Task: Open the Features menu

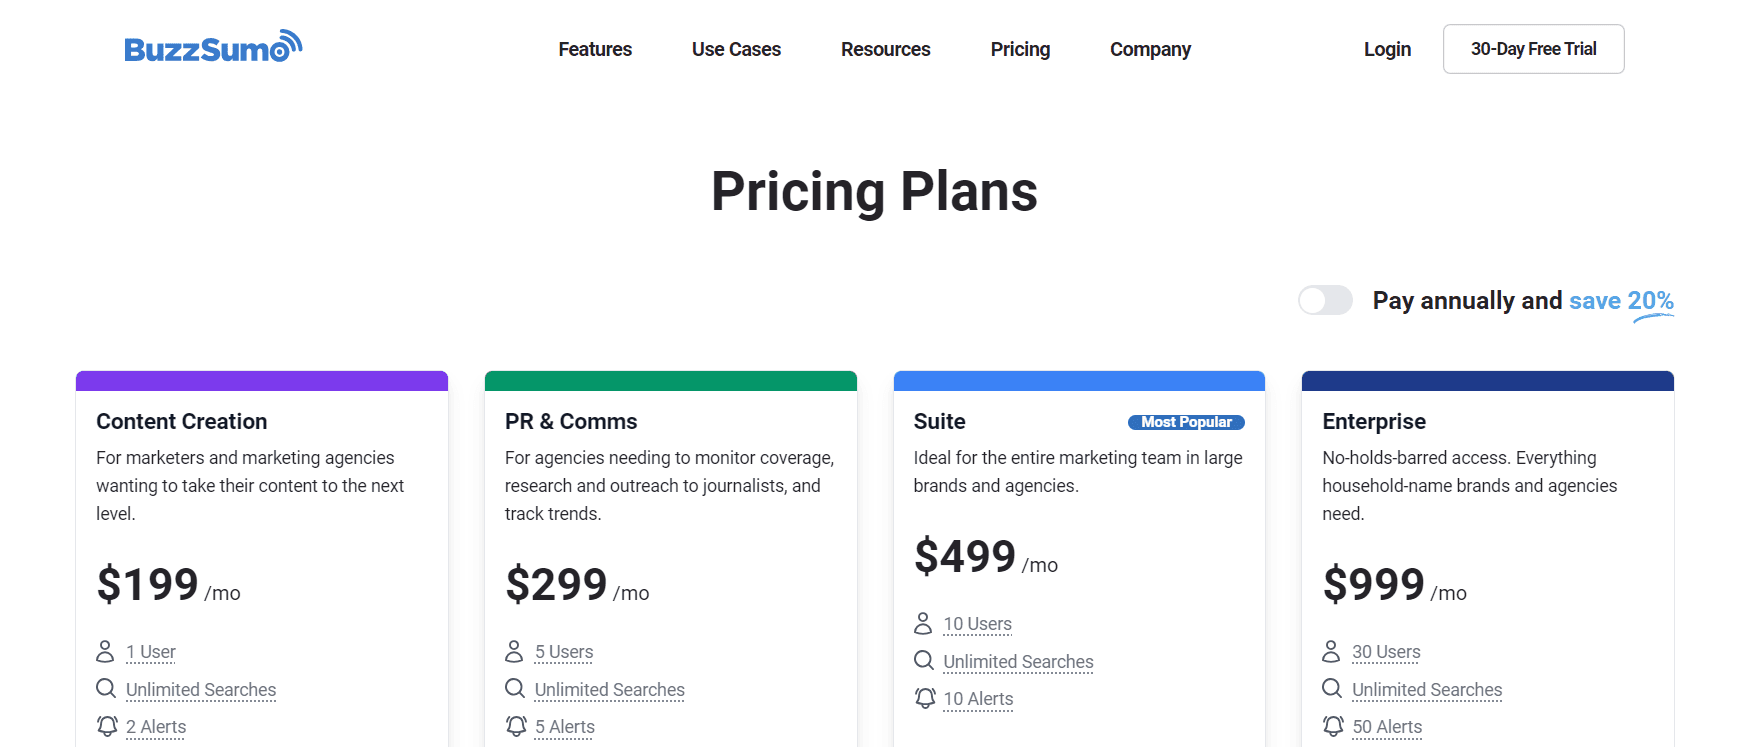Action: (595, 49)
